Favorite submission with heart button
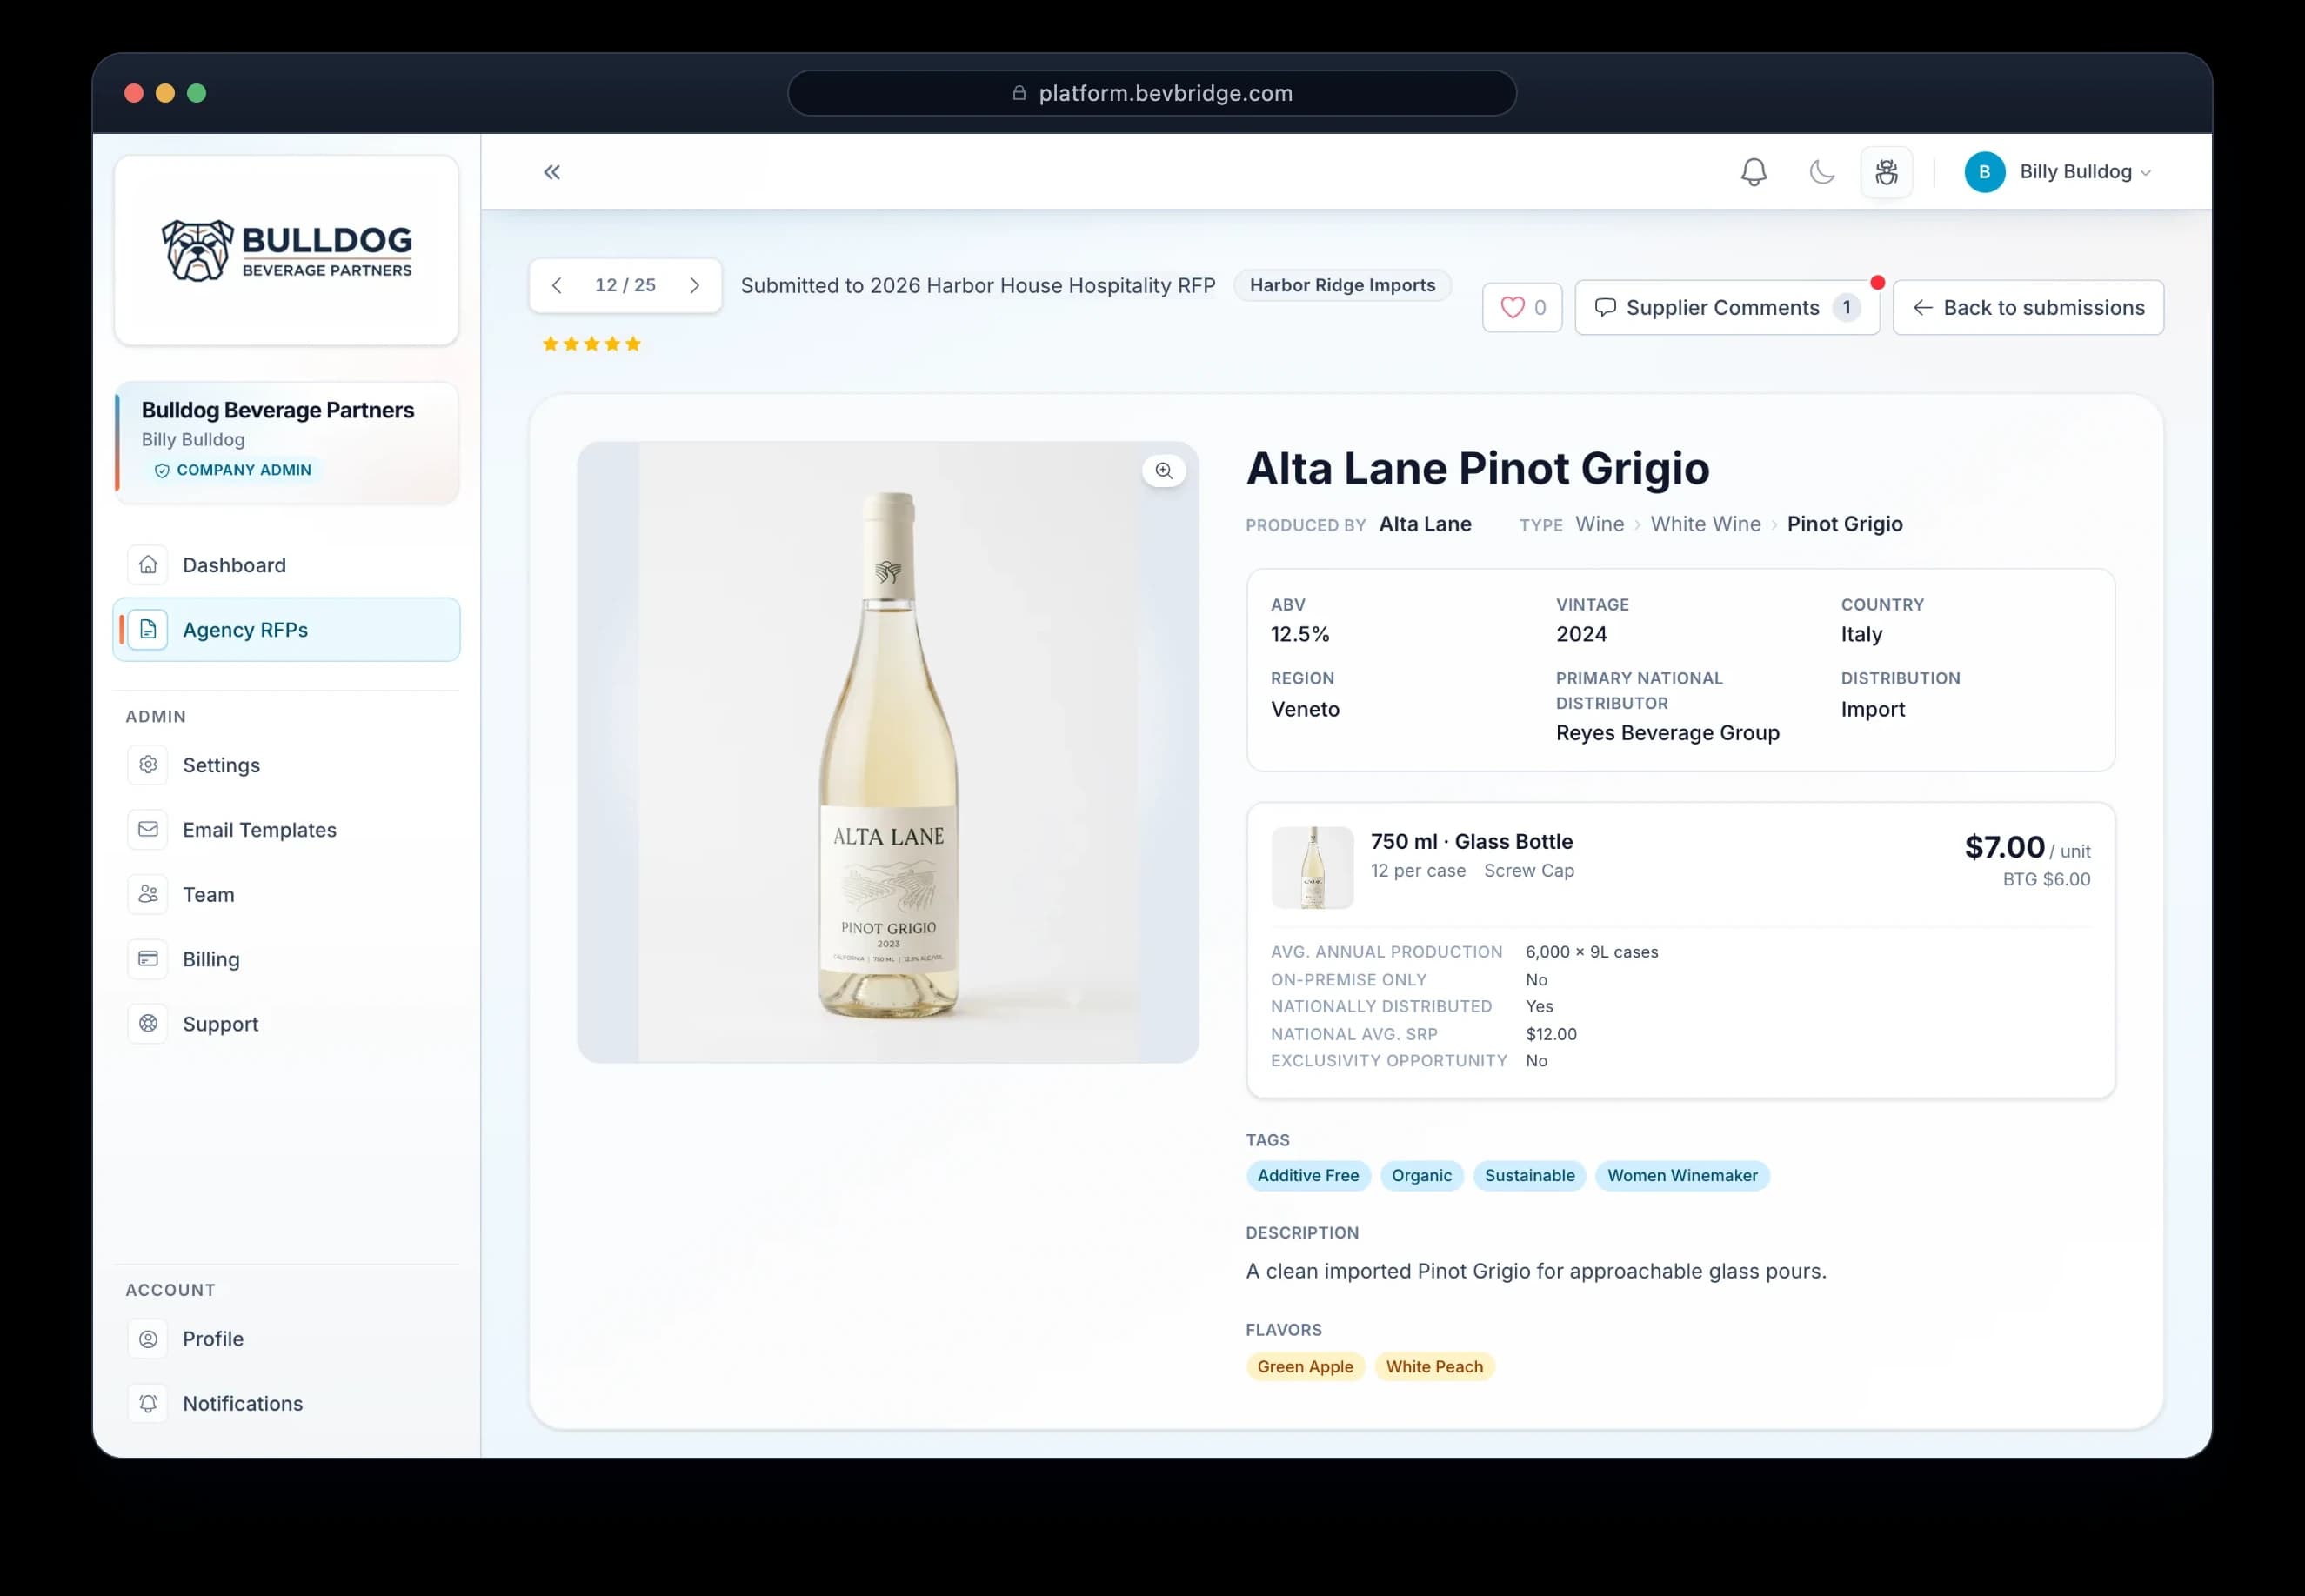The height and width of the screenshot is (1596, 2305). click(1521, 308)
